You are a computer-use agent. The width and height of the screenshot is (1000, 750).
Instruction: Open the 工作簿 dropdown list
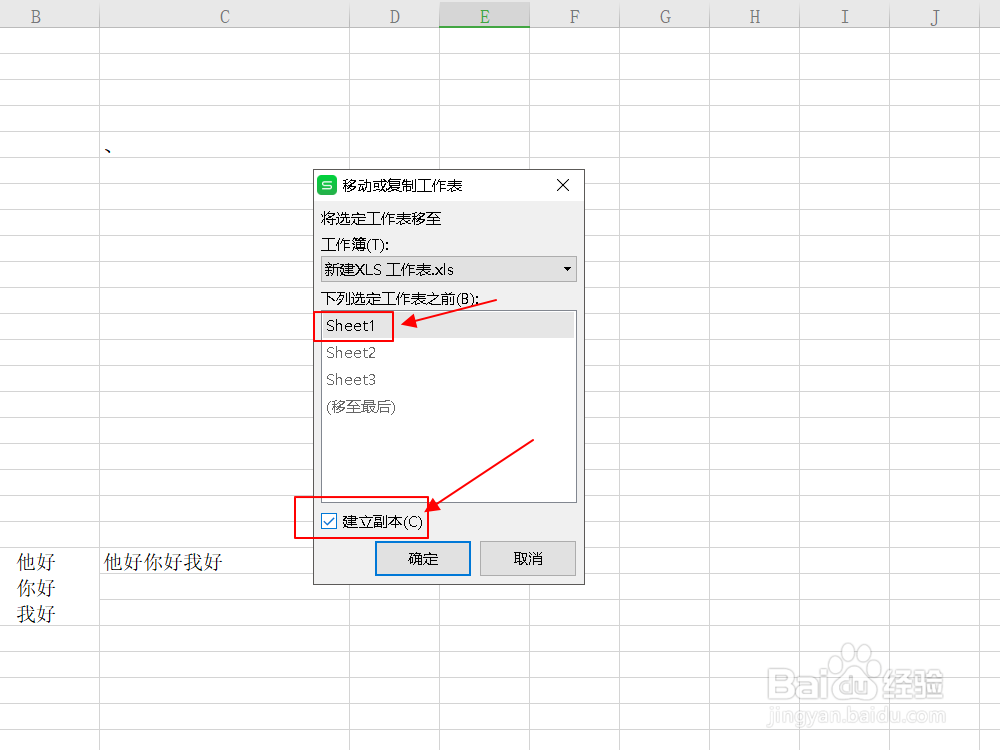tap(448, 269)
